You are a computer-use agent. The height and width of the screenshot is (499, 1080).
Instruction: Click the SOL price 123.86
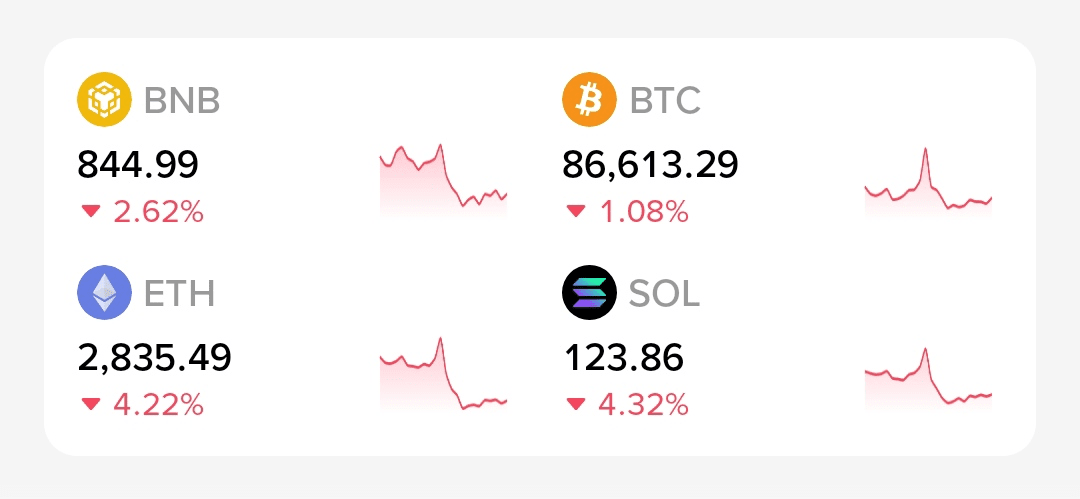[x=623, y=358]
